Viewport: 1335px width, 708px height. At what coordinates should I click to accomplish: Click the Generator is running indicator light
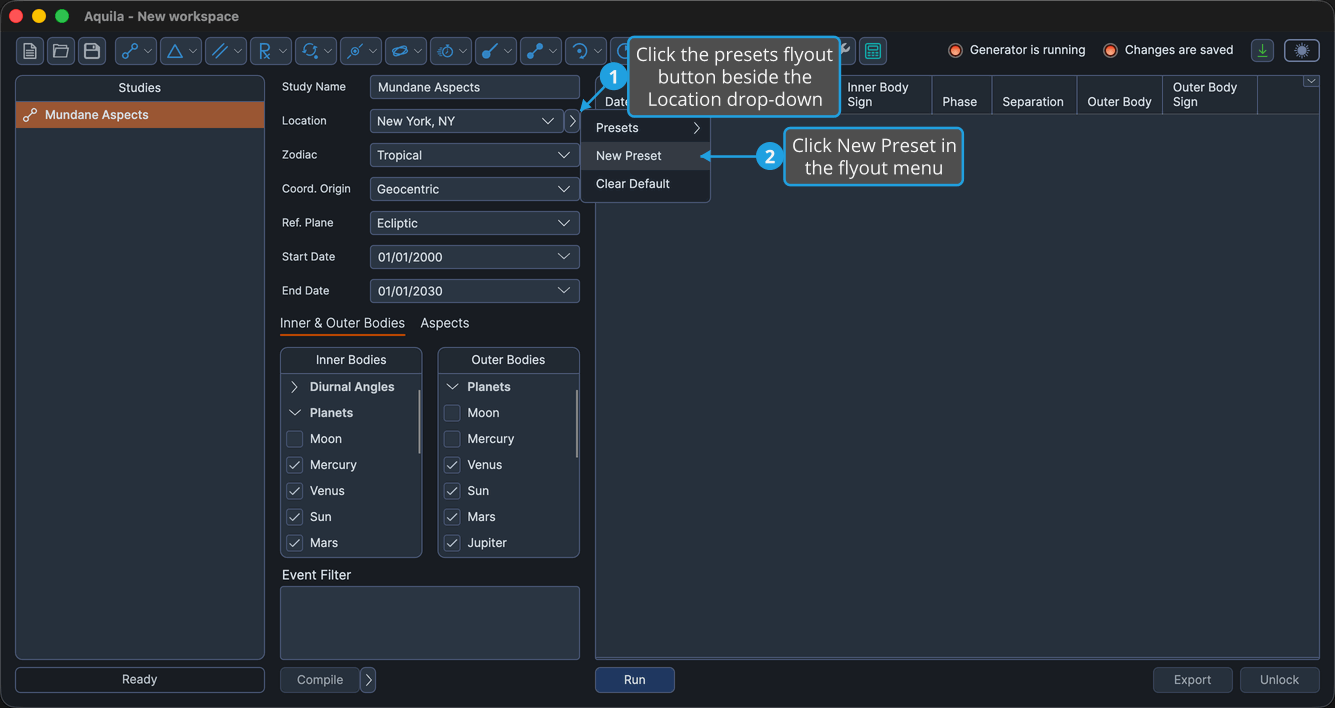pyautogui.click(x=955, y=50)
